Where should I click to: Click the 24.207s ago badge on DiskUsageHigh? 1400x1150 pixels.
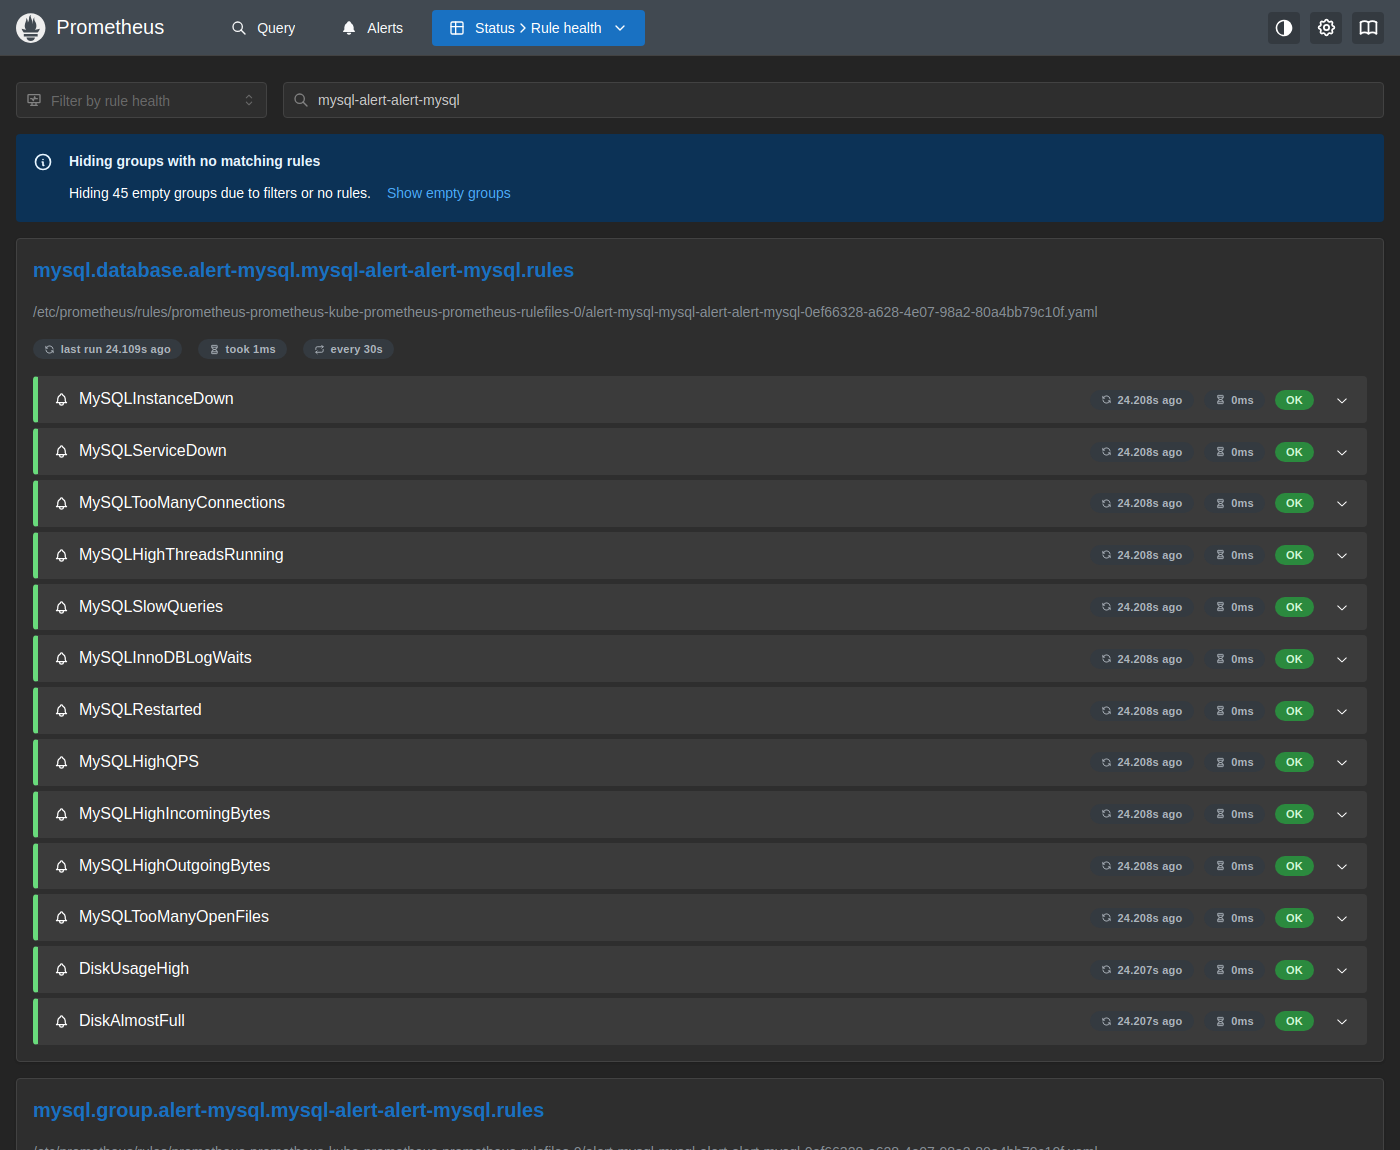[x=1142, y=970]
